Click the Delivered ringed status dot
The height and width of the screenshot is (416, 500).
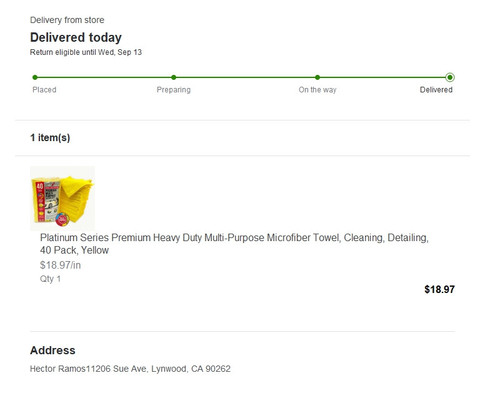coord(450,77)
